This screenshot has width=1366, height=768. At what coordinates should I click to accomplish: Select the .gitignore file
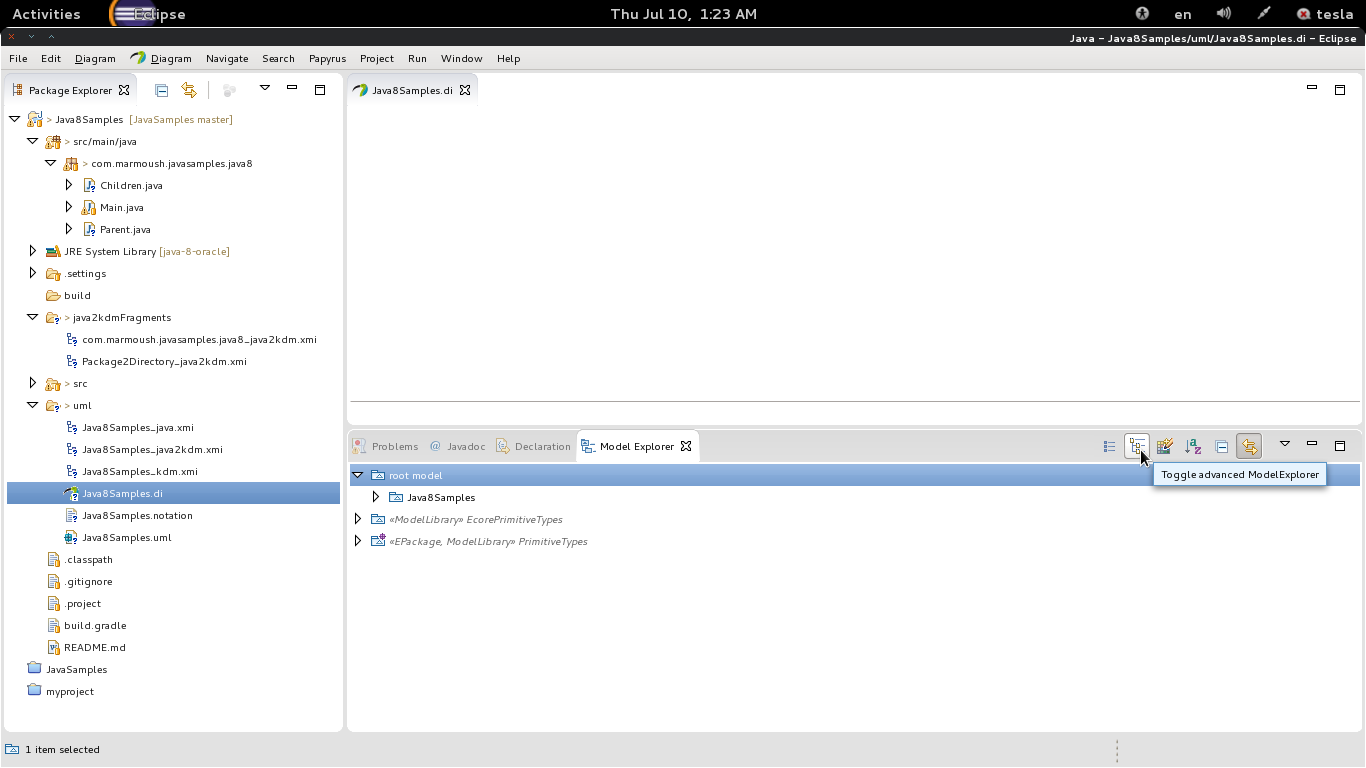[x=88, y=581]
